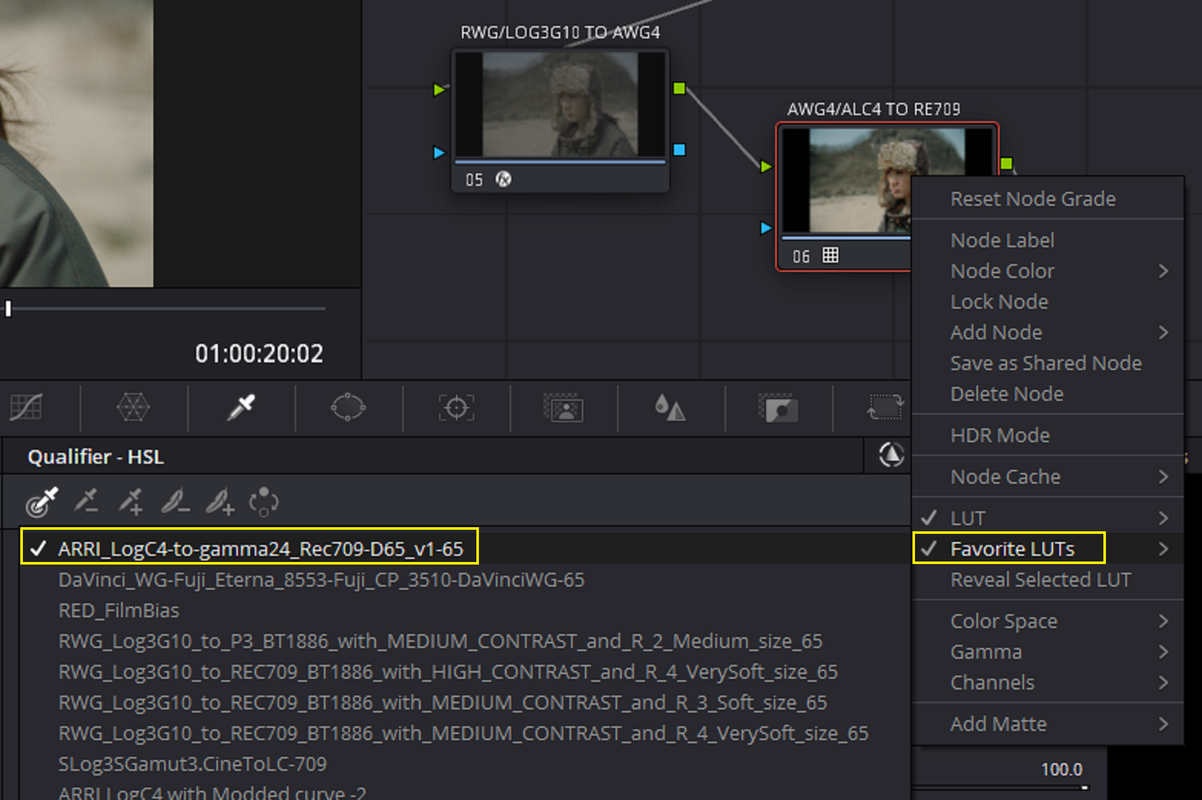This screenshot has width=1202, height=800.
Task: Open the Color Warper palette
Action: click(134, 407)
